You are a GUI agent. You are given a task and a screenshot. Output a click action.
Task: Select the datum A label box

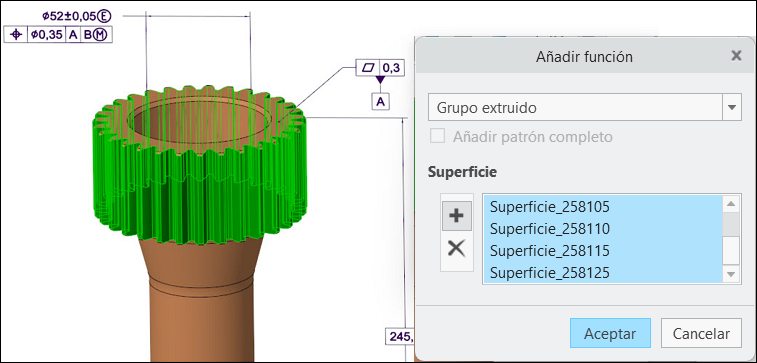pyautogui.click(x=381, y=101)
